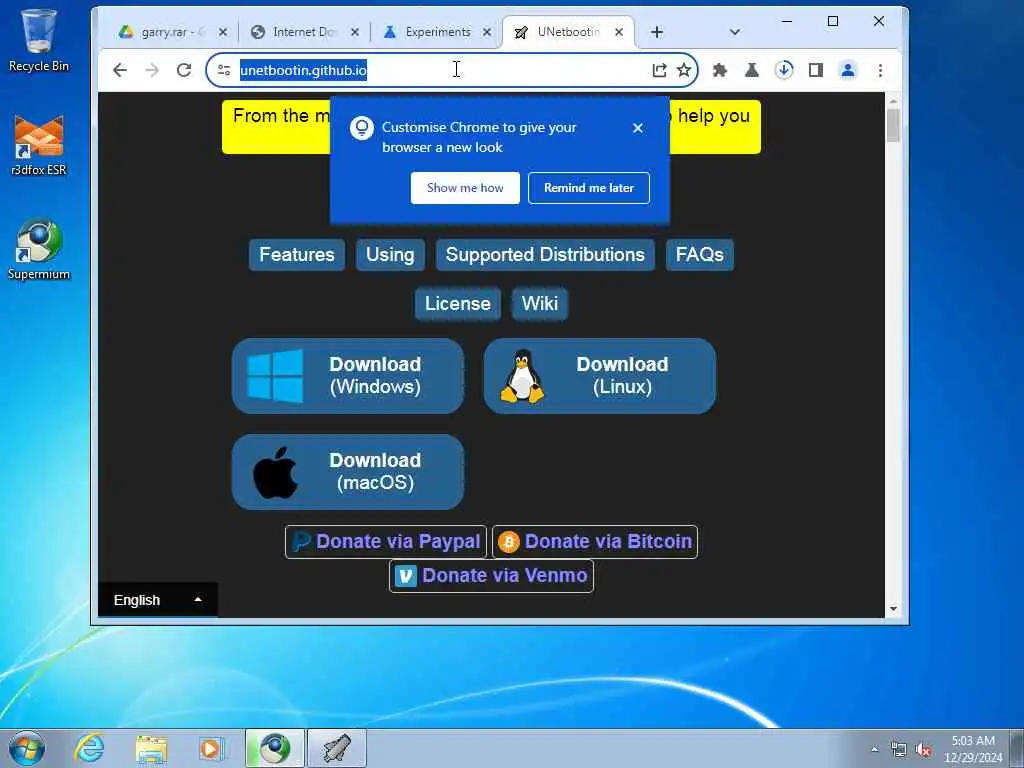This screenshot has height=768, width=1024.
Task: Click the browser Back arrow
Action: 120,70
